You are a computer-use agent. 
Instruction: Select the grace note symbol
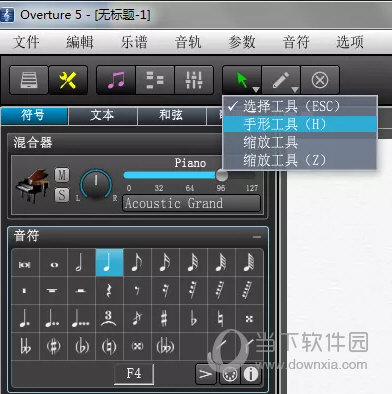(137, 318)
